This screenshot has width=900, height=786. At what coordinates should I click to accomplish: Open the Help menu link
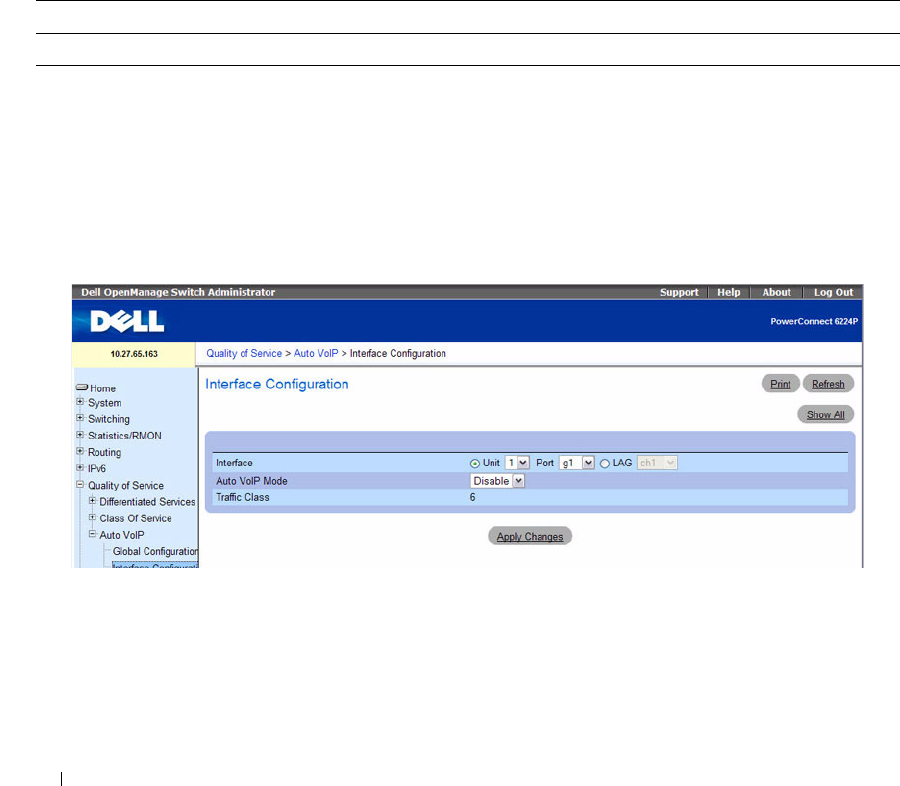pyautogui.click(x=728, y=292)
